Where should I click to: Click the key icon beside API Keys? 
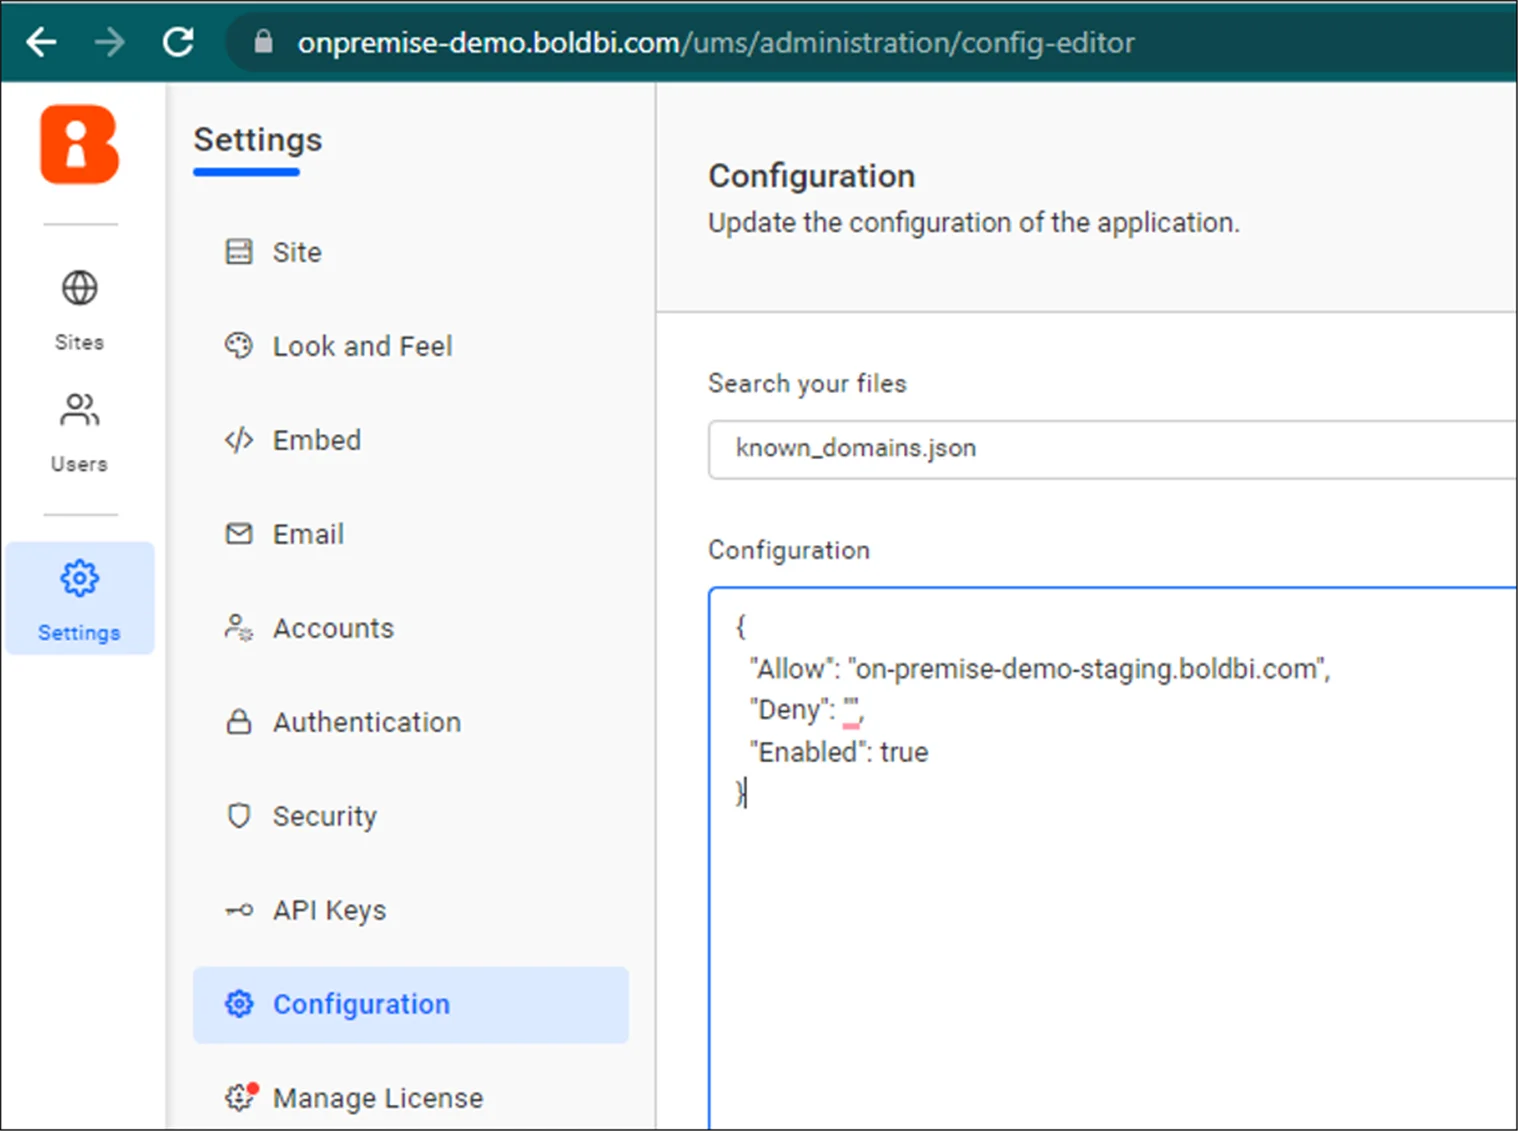(239, 910)
